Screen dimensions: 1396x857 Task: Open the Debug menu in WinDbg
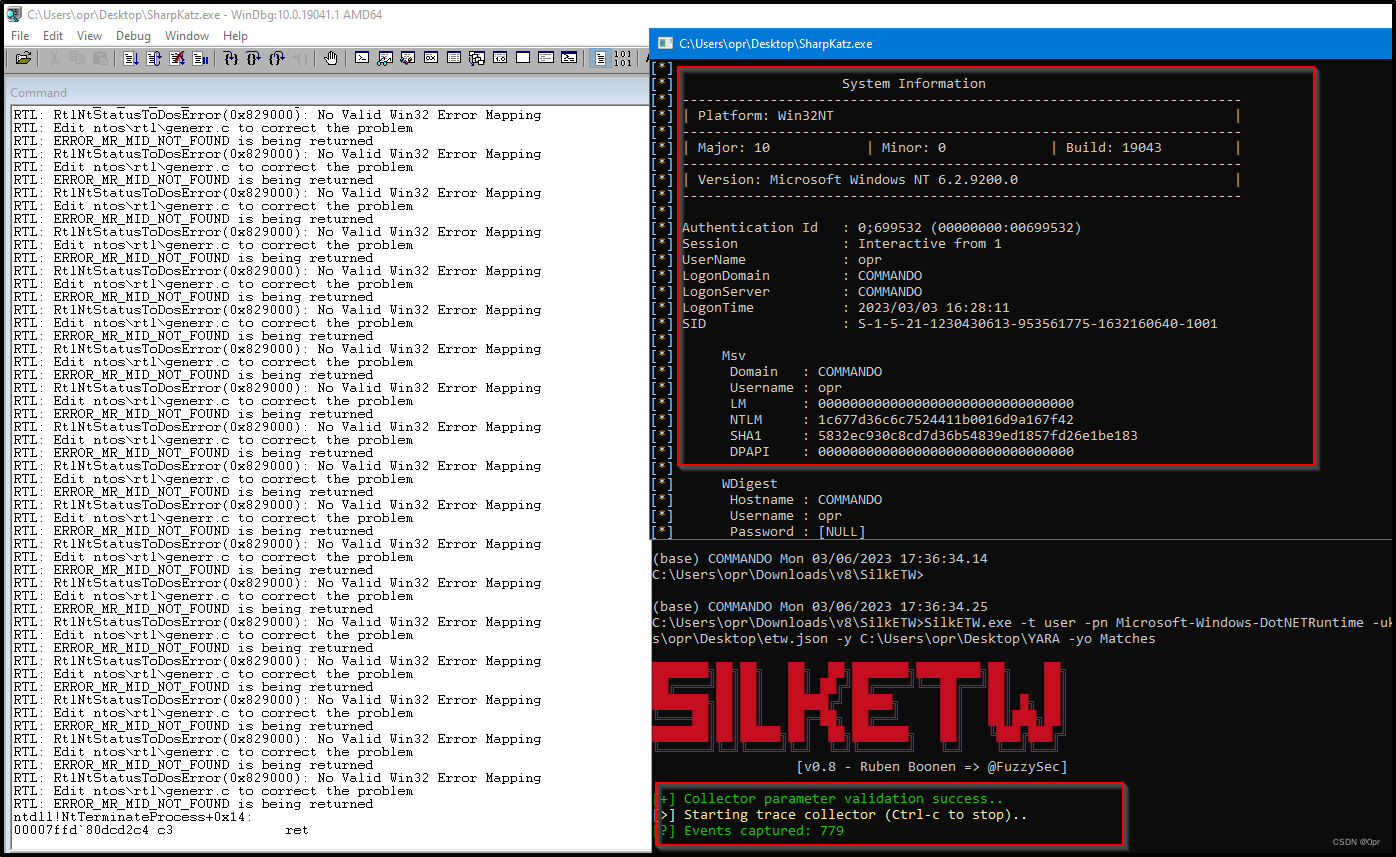click(133, 35)
